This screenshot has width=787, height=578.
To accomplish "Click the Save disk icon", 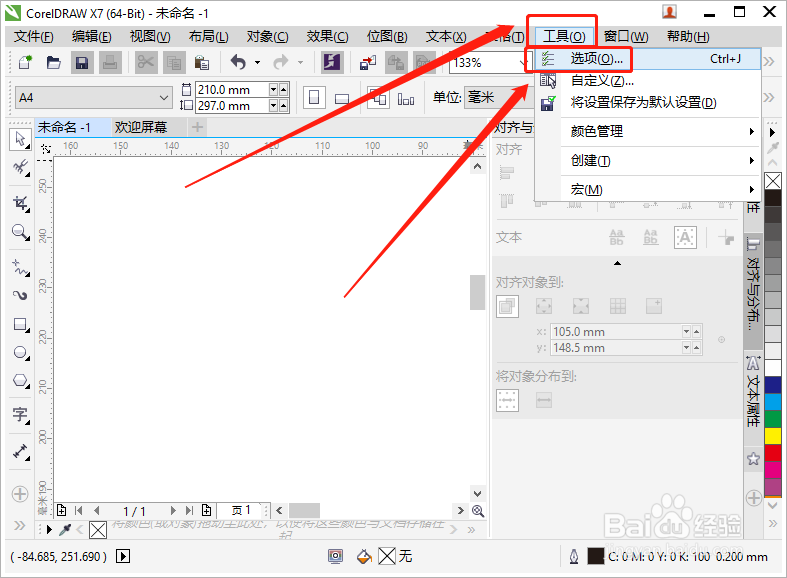I will point(81,62).
